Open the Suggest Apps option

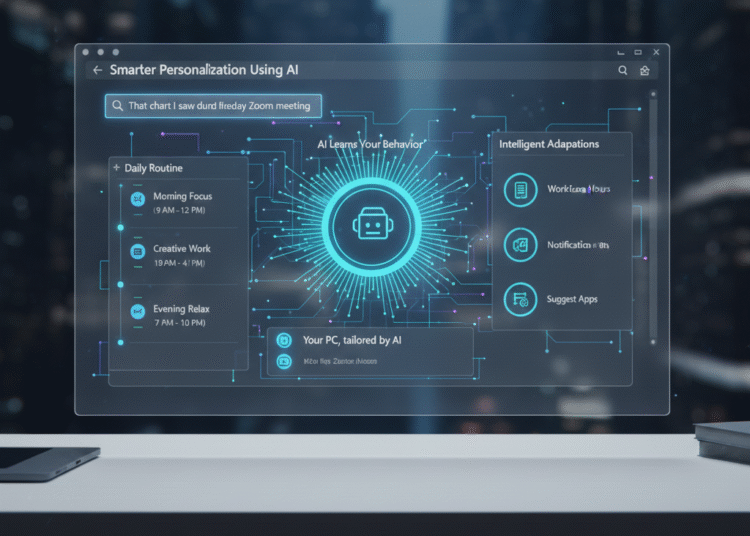[574, 299]
